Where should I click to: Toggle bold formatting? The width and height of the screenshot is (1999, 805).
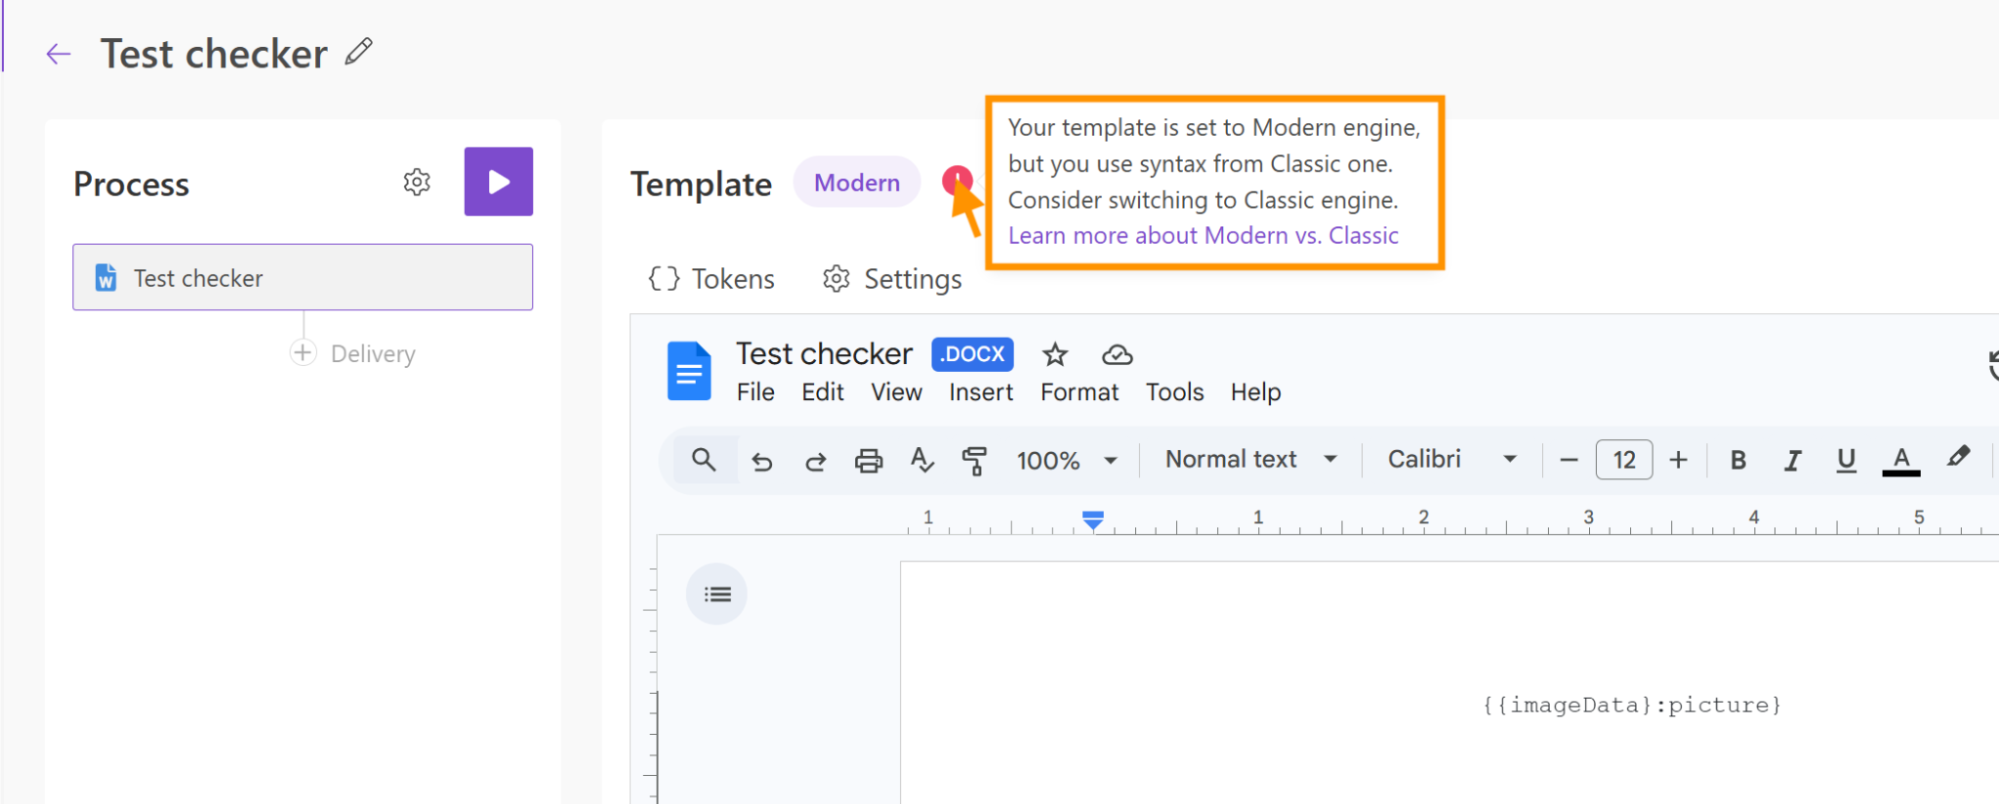[x=1738, y=460]
